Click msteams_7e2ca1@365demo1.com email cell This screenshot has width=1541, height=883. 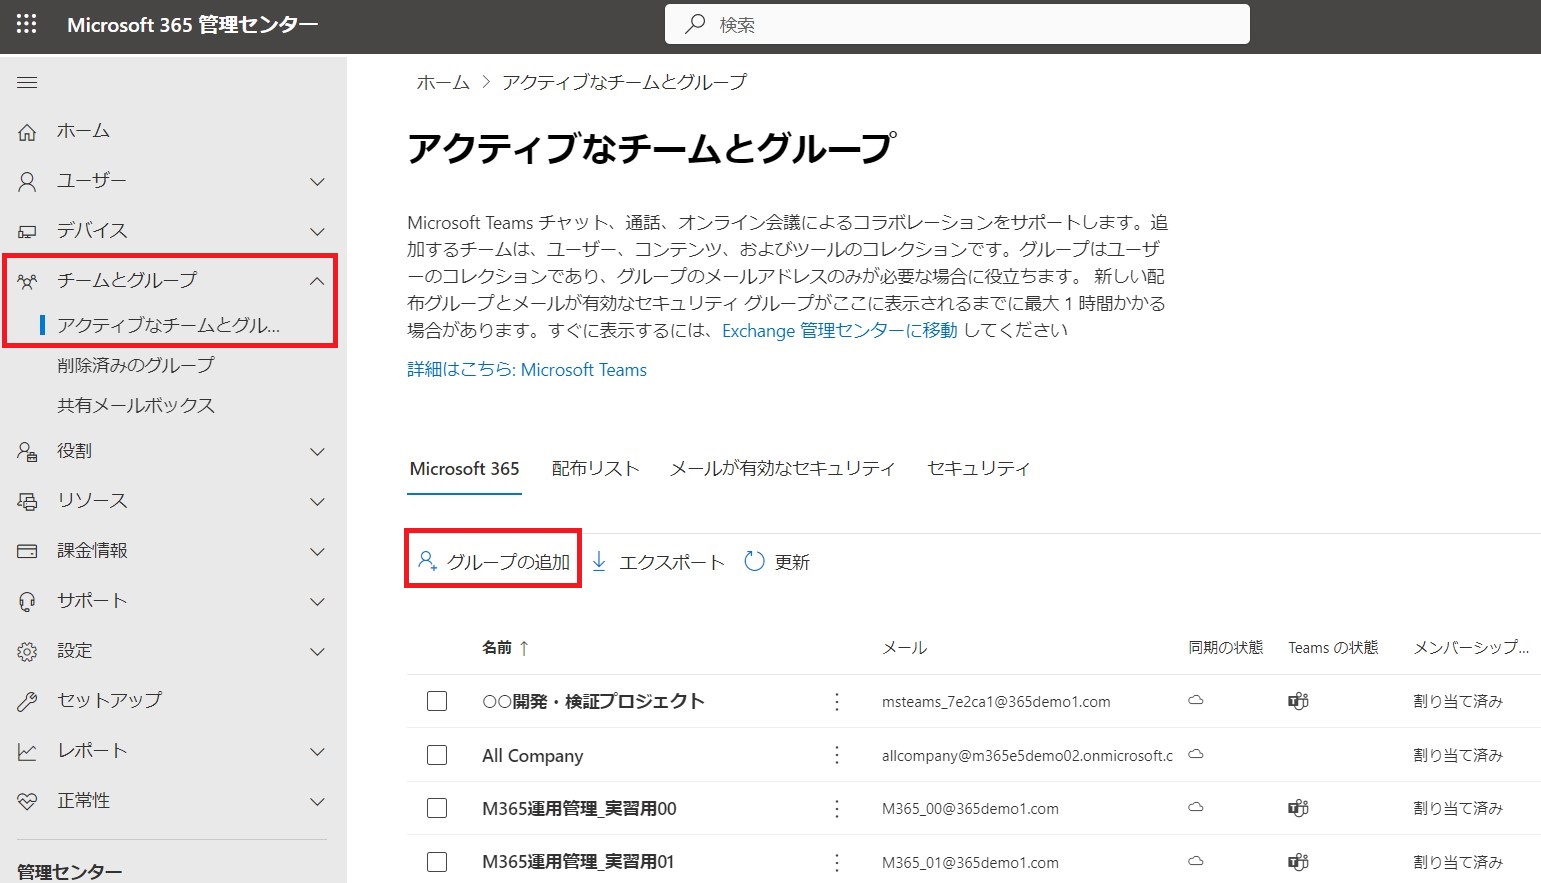[x=996, y=701]
